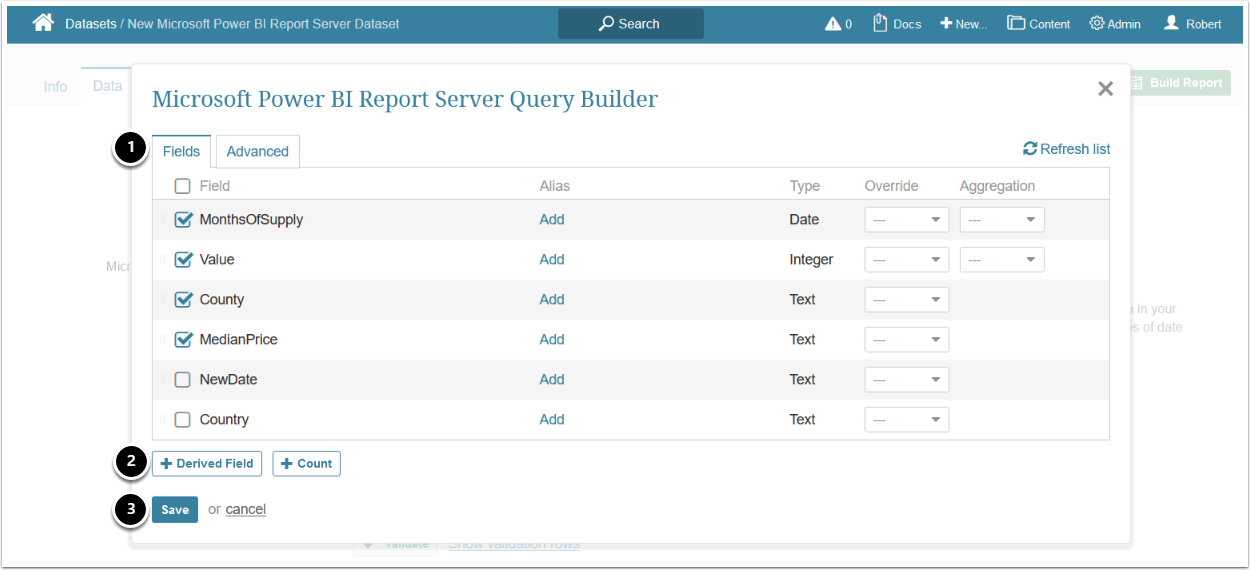Open the alerts warning triangle icon

tap(833, 24)
